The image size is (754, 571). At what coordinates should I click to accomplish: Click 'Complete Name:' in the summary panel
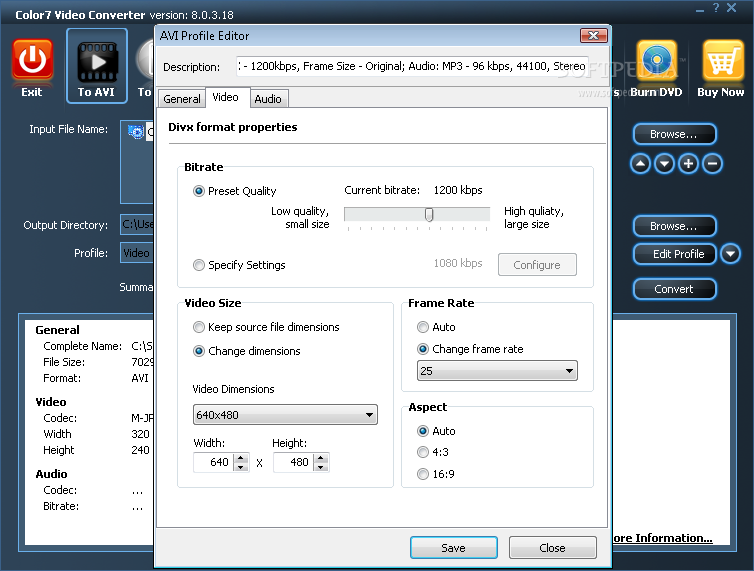point(82,346)
